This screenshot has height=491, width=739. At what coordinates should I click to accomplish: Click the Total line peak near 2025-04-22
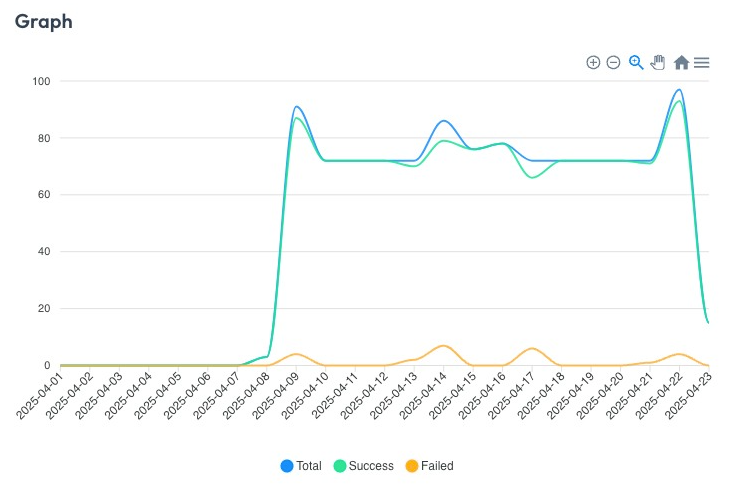point(679,90)
